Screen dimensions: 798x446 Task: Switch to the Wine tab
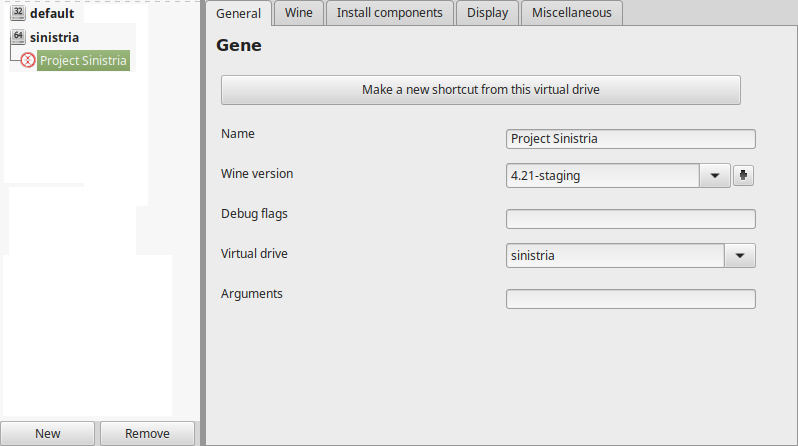click(x=299, y=13)
